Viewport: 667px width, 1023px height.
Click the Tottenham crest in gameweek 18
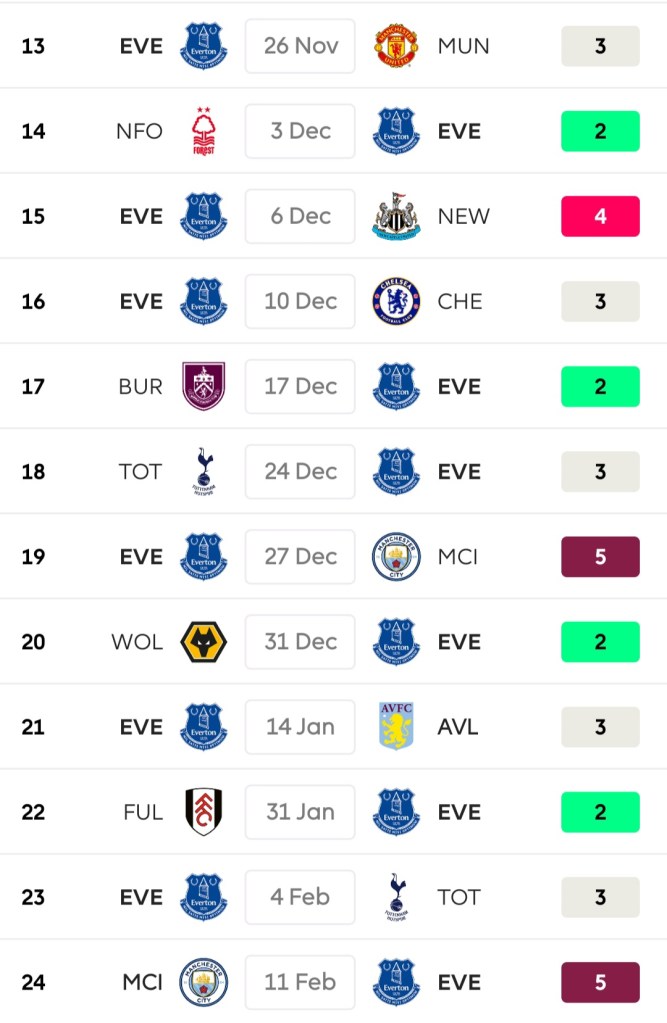coord(204,471)
